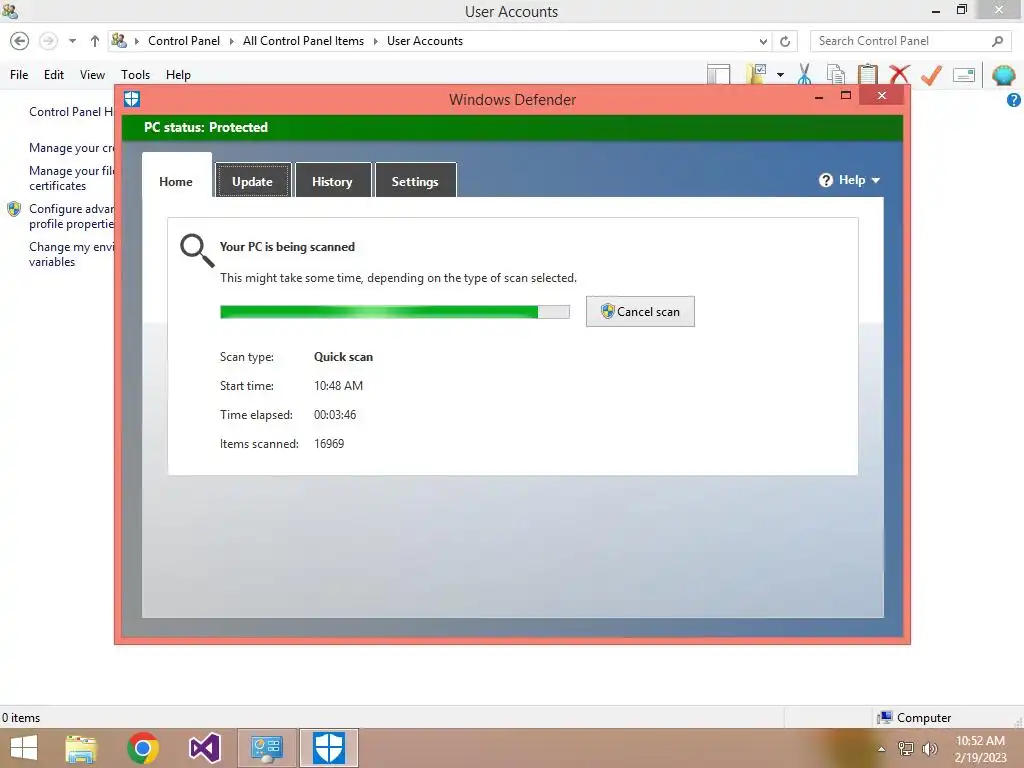Click Manage your file encryption certificates link
The width and height of the screenshot is (1024, 768).
71,178
